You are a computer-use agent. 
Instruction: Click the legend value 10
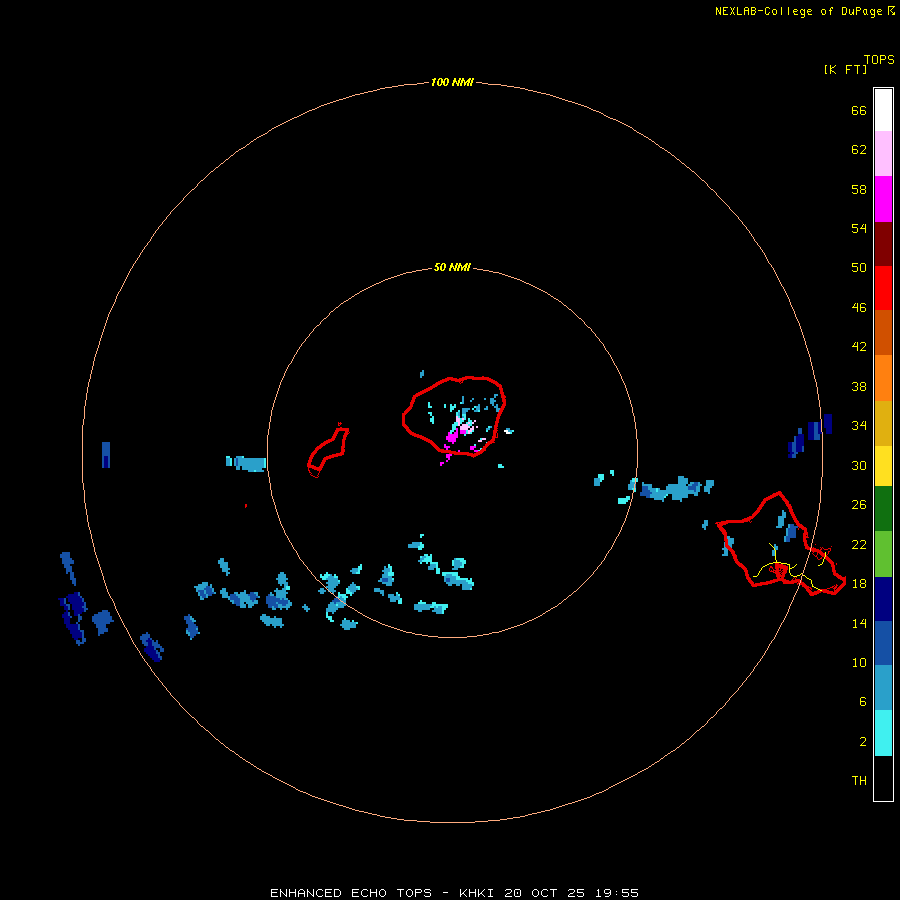point(859,662)
